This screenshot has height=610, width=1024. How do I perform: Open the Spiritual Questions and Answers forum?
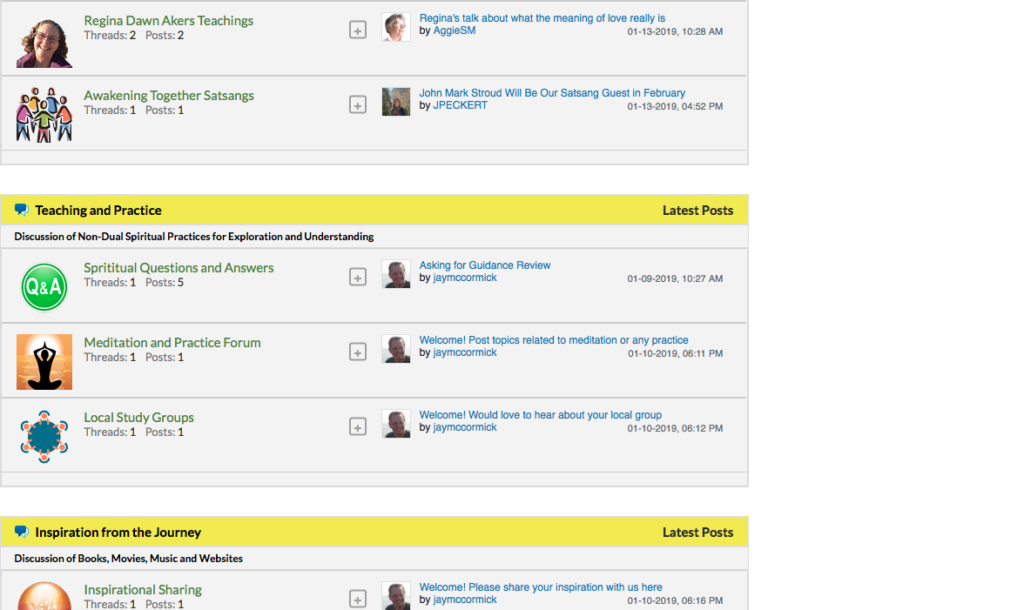(x=178, y=268)
